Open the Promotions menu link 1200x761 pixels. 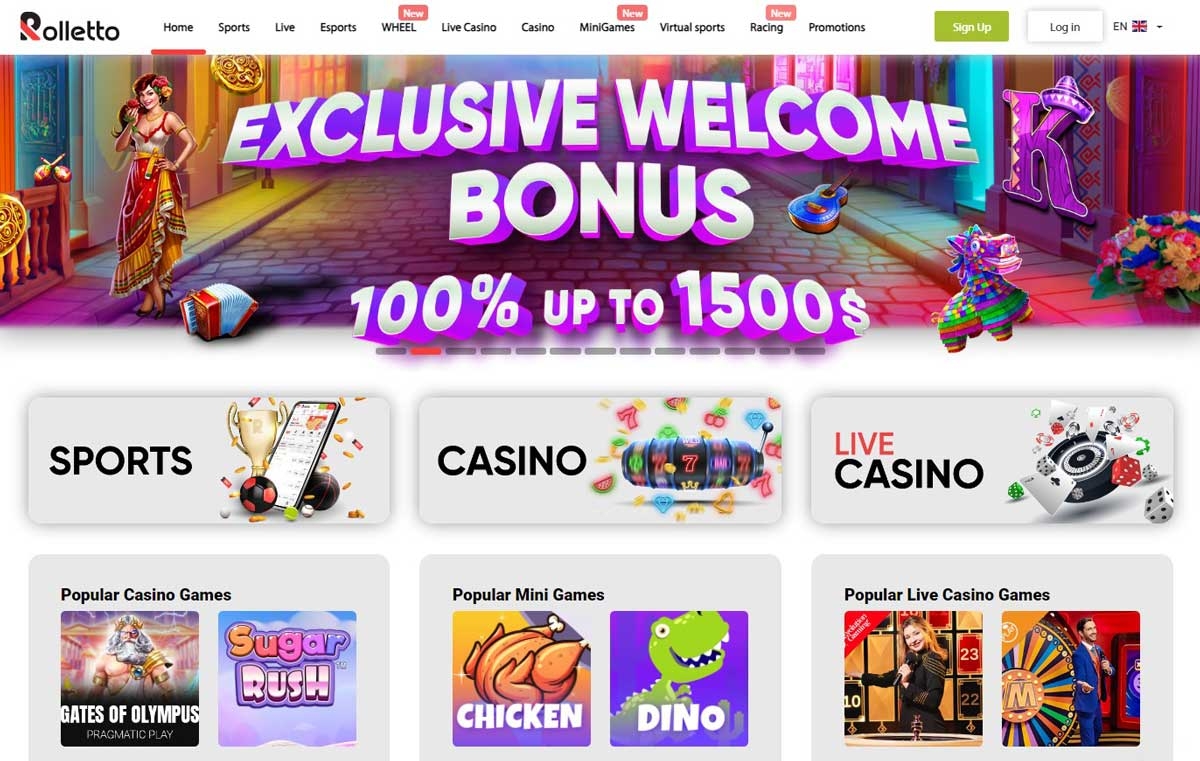coord(837,27)
